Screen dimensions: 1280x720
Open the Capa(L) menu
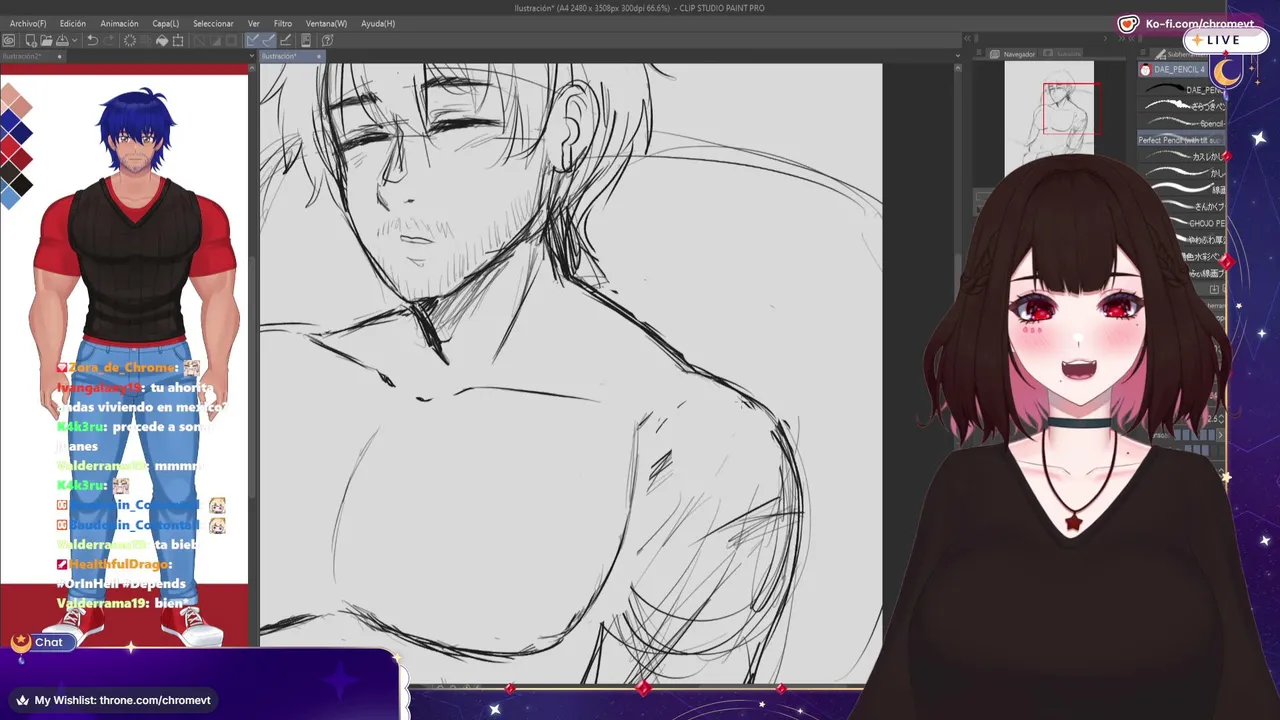(x=165, y=23)
